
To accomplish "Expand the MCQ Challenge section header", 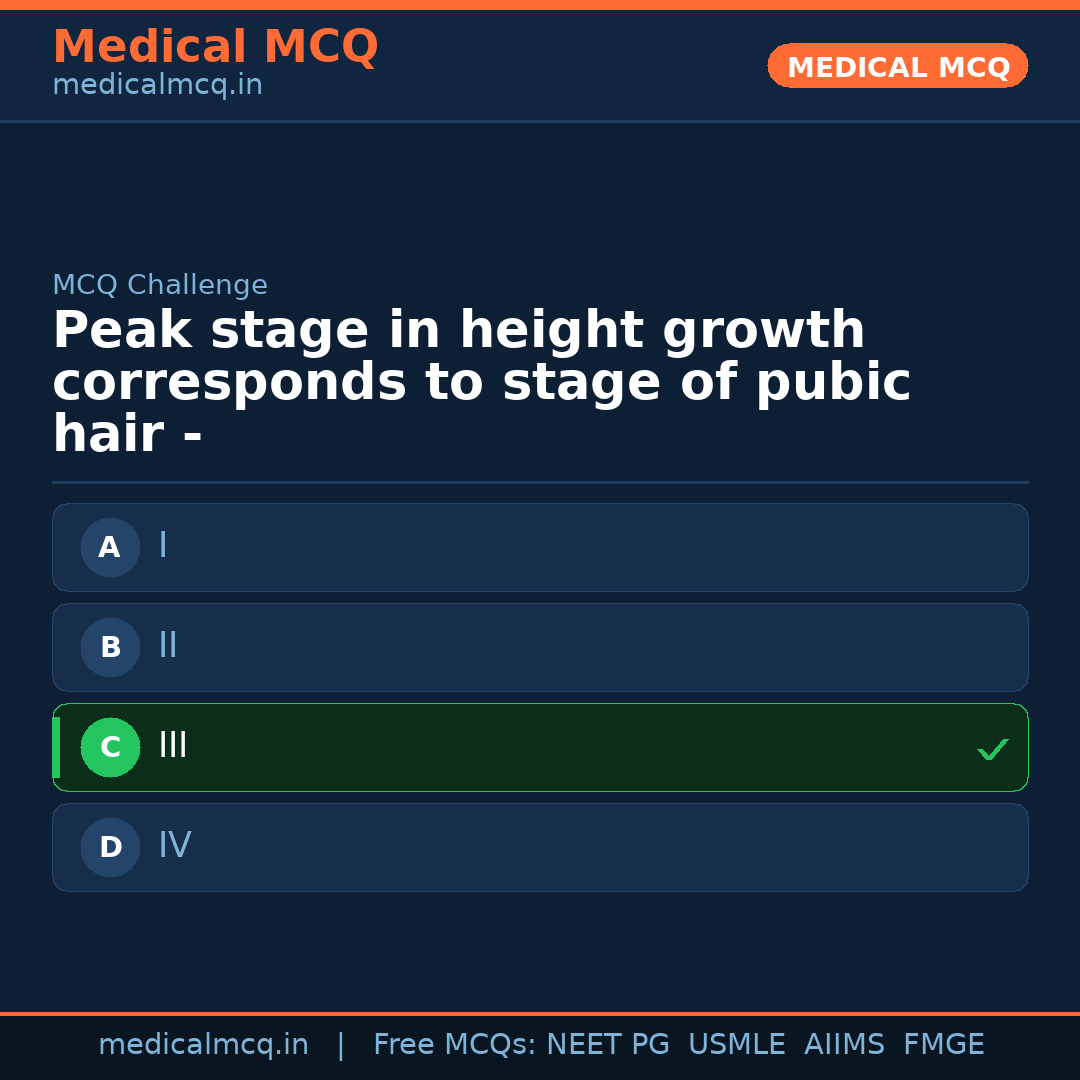I will pyautogui.click(x=160, y=284).
